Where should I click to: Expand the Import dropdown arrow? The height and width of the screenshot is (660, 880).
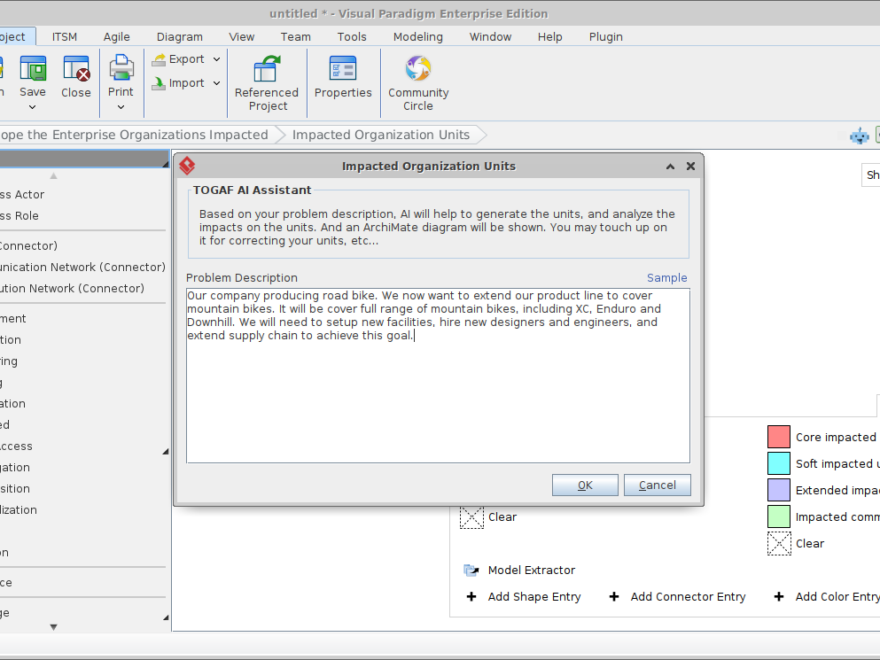tap(217, 84)
